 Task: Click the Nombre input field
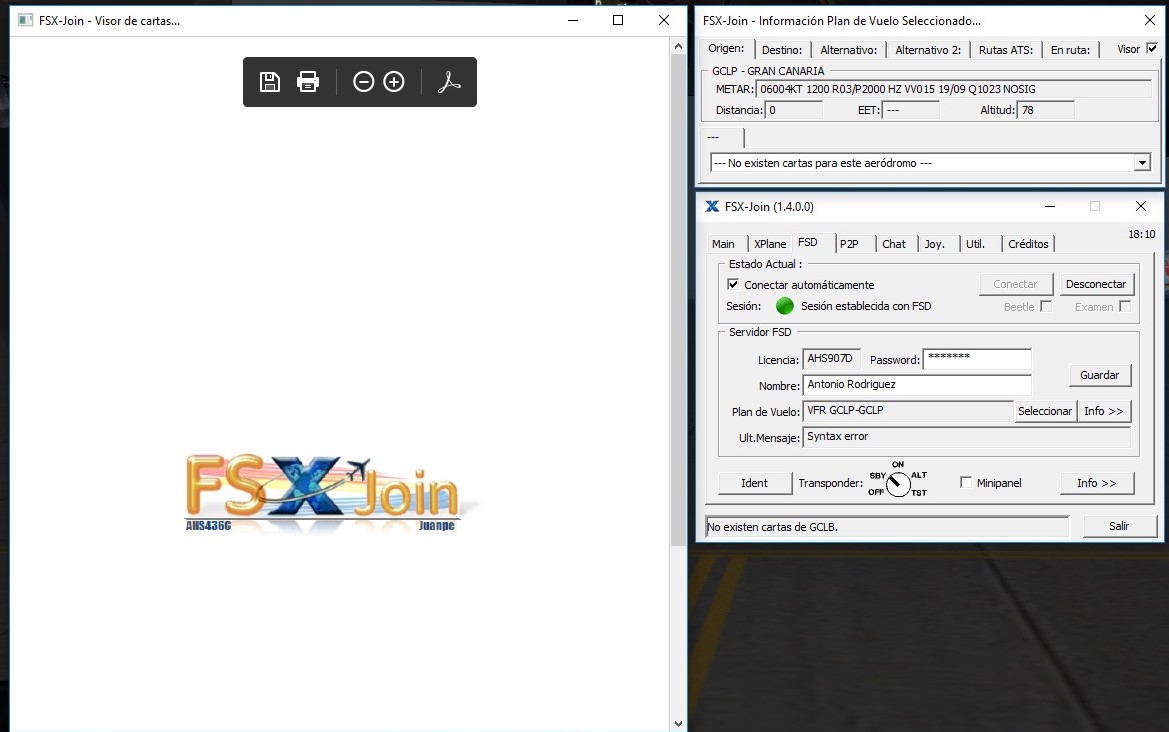[916, 385]
